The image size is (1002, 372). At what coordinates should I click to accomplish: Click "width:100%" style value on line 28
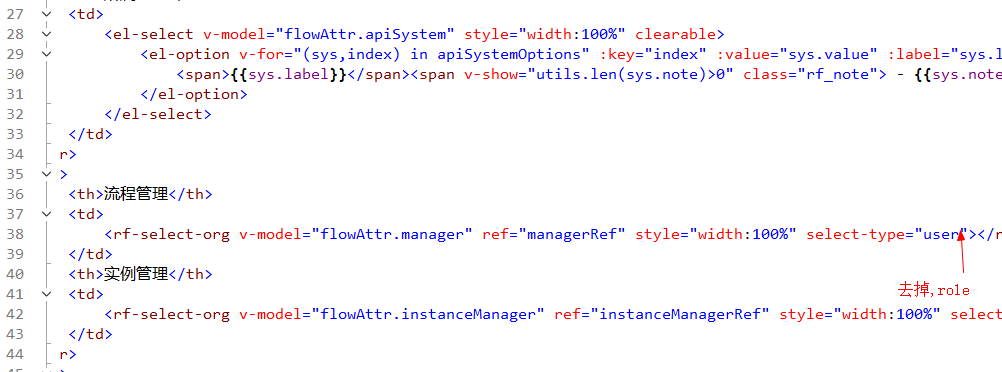pyautogui.click(x=571, y=35)
